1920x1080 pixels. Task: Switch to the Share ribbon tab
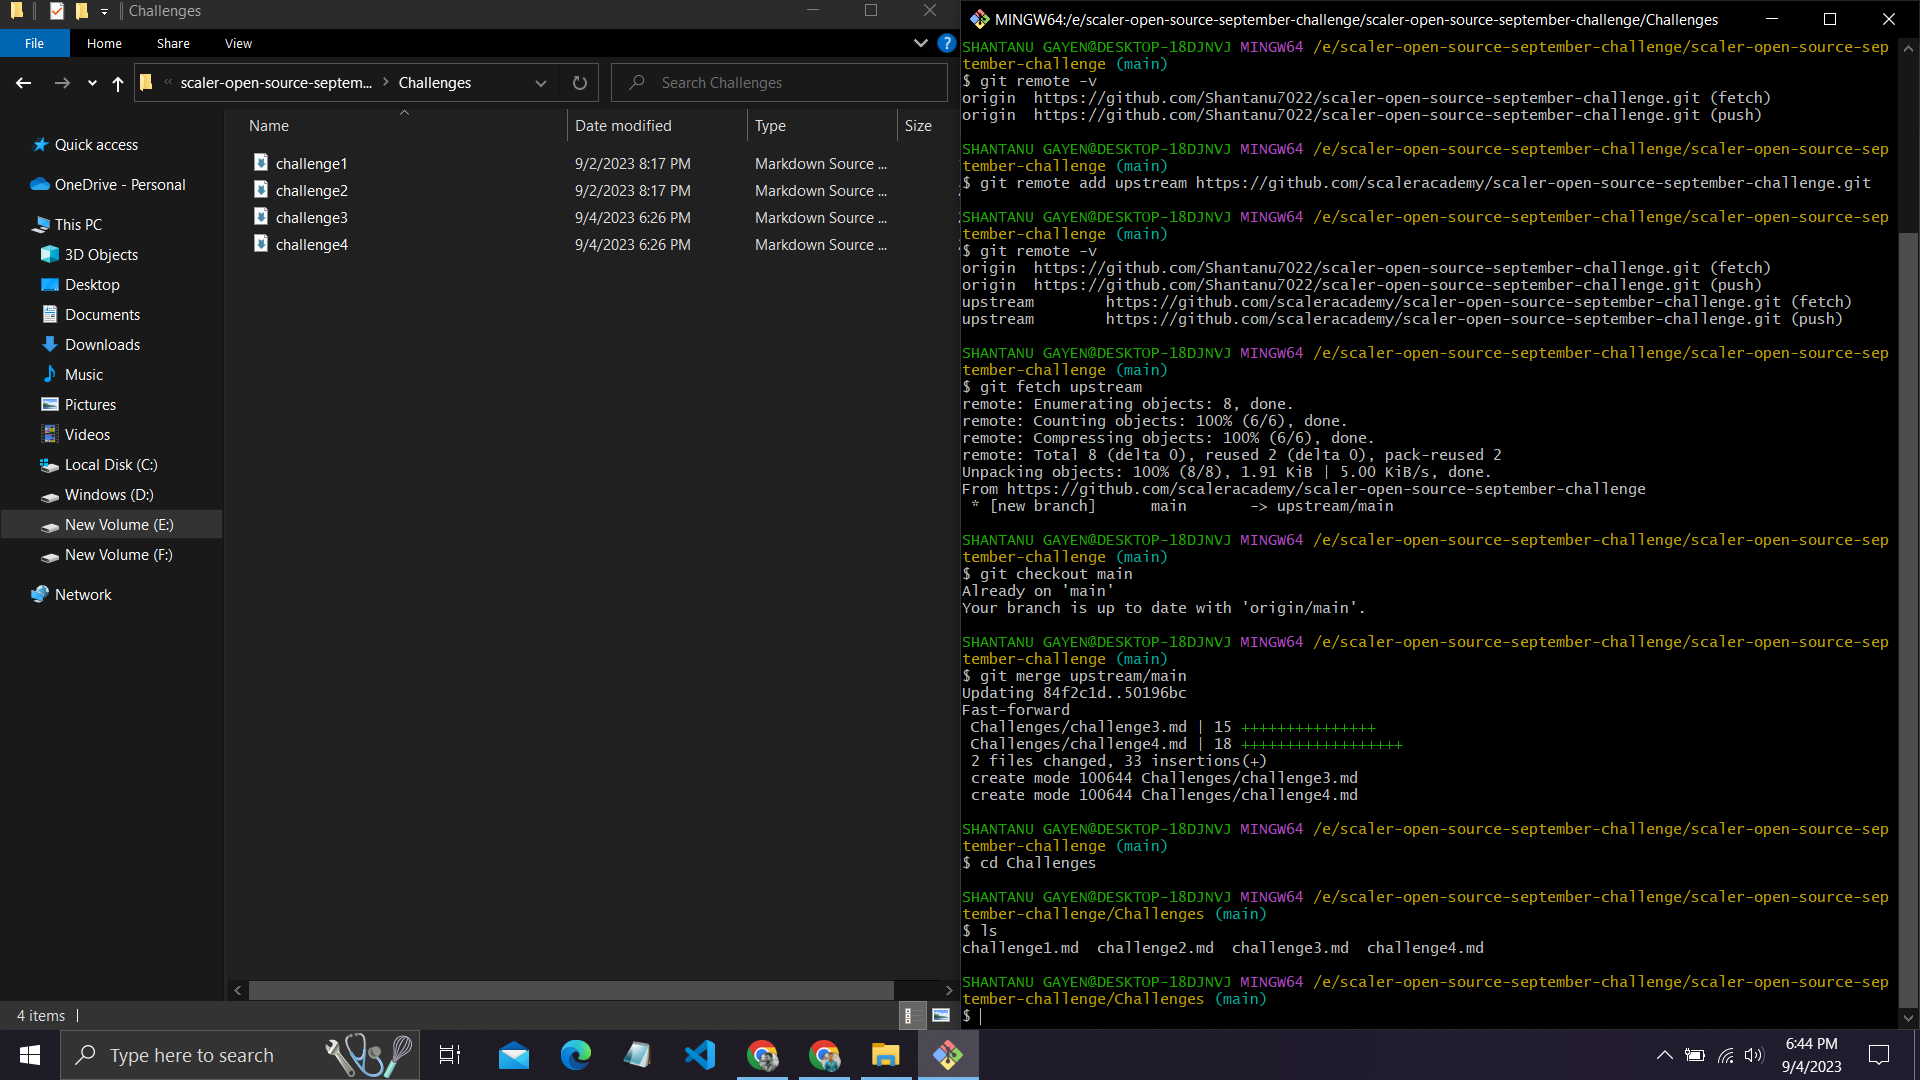[x=172, y=43]
